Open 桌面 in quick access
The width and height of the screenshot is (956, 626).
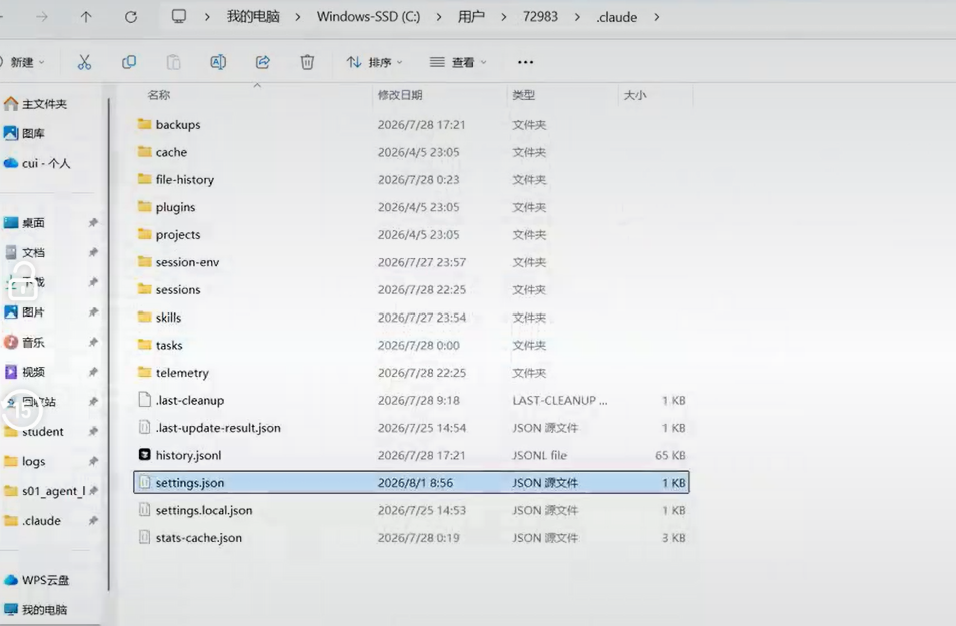[24, 222]
